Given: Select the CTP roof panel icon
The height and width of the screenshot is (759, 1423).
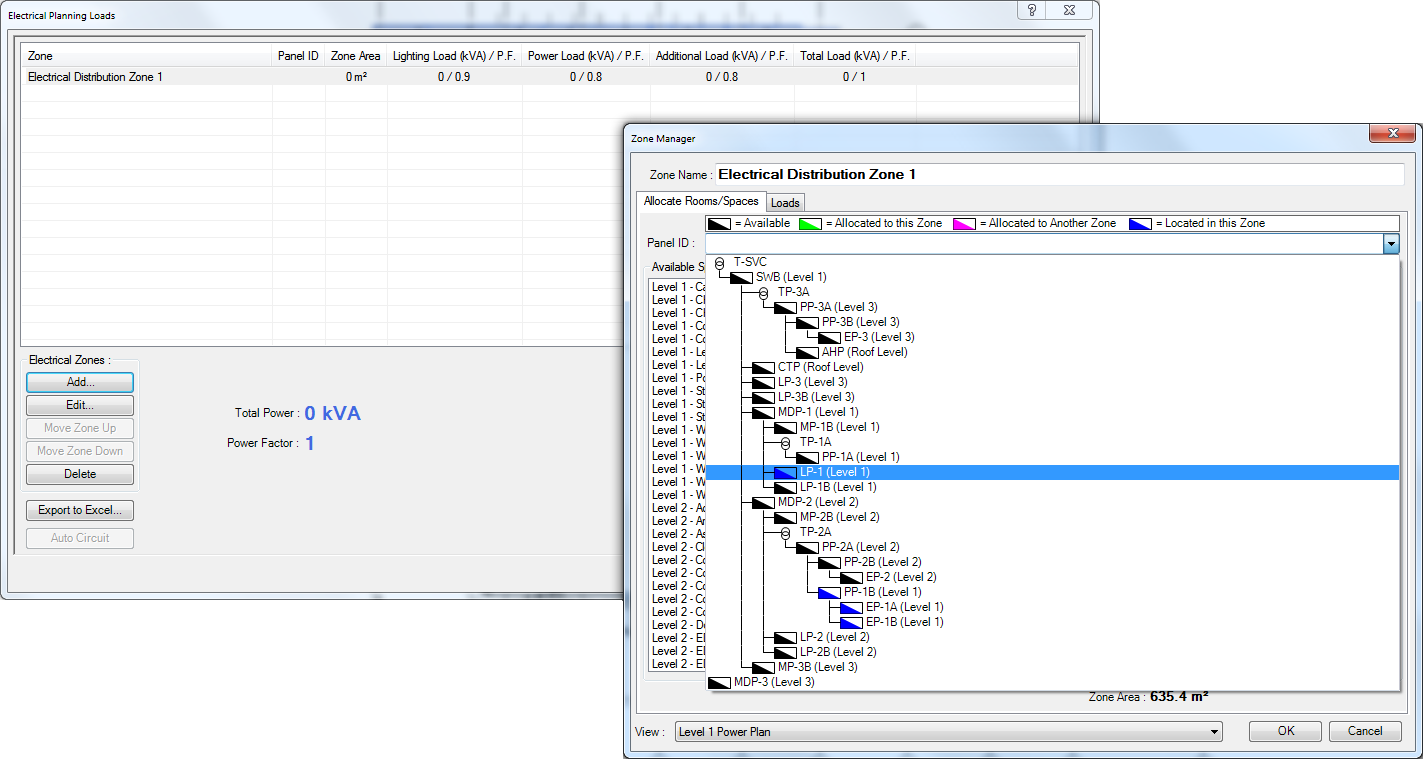Looking at the screenshot, I should coord(761,367).
